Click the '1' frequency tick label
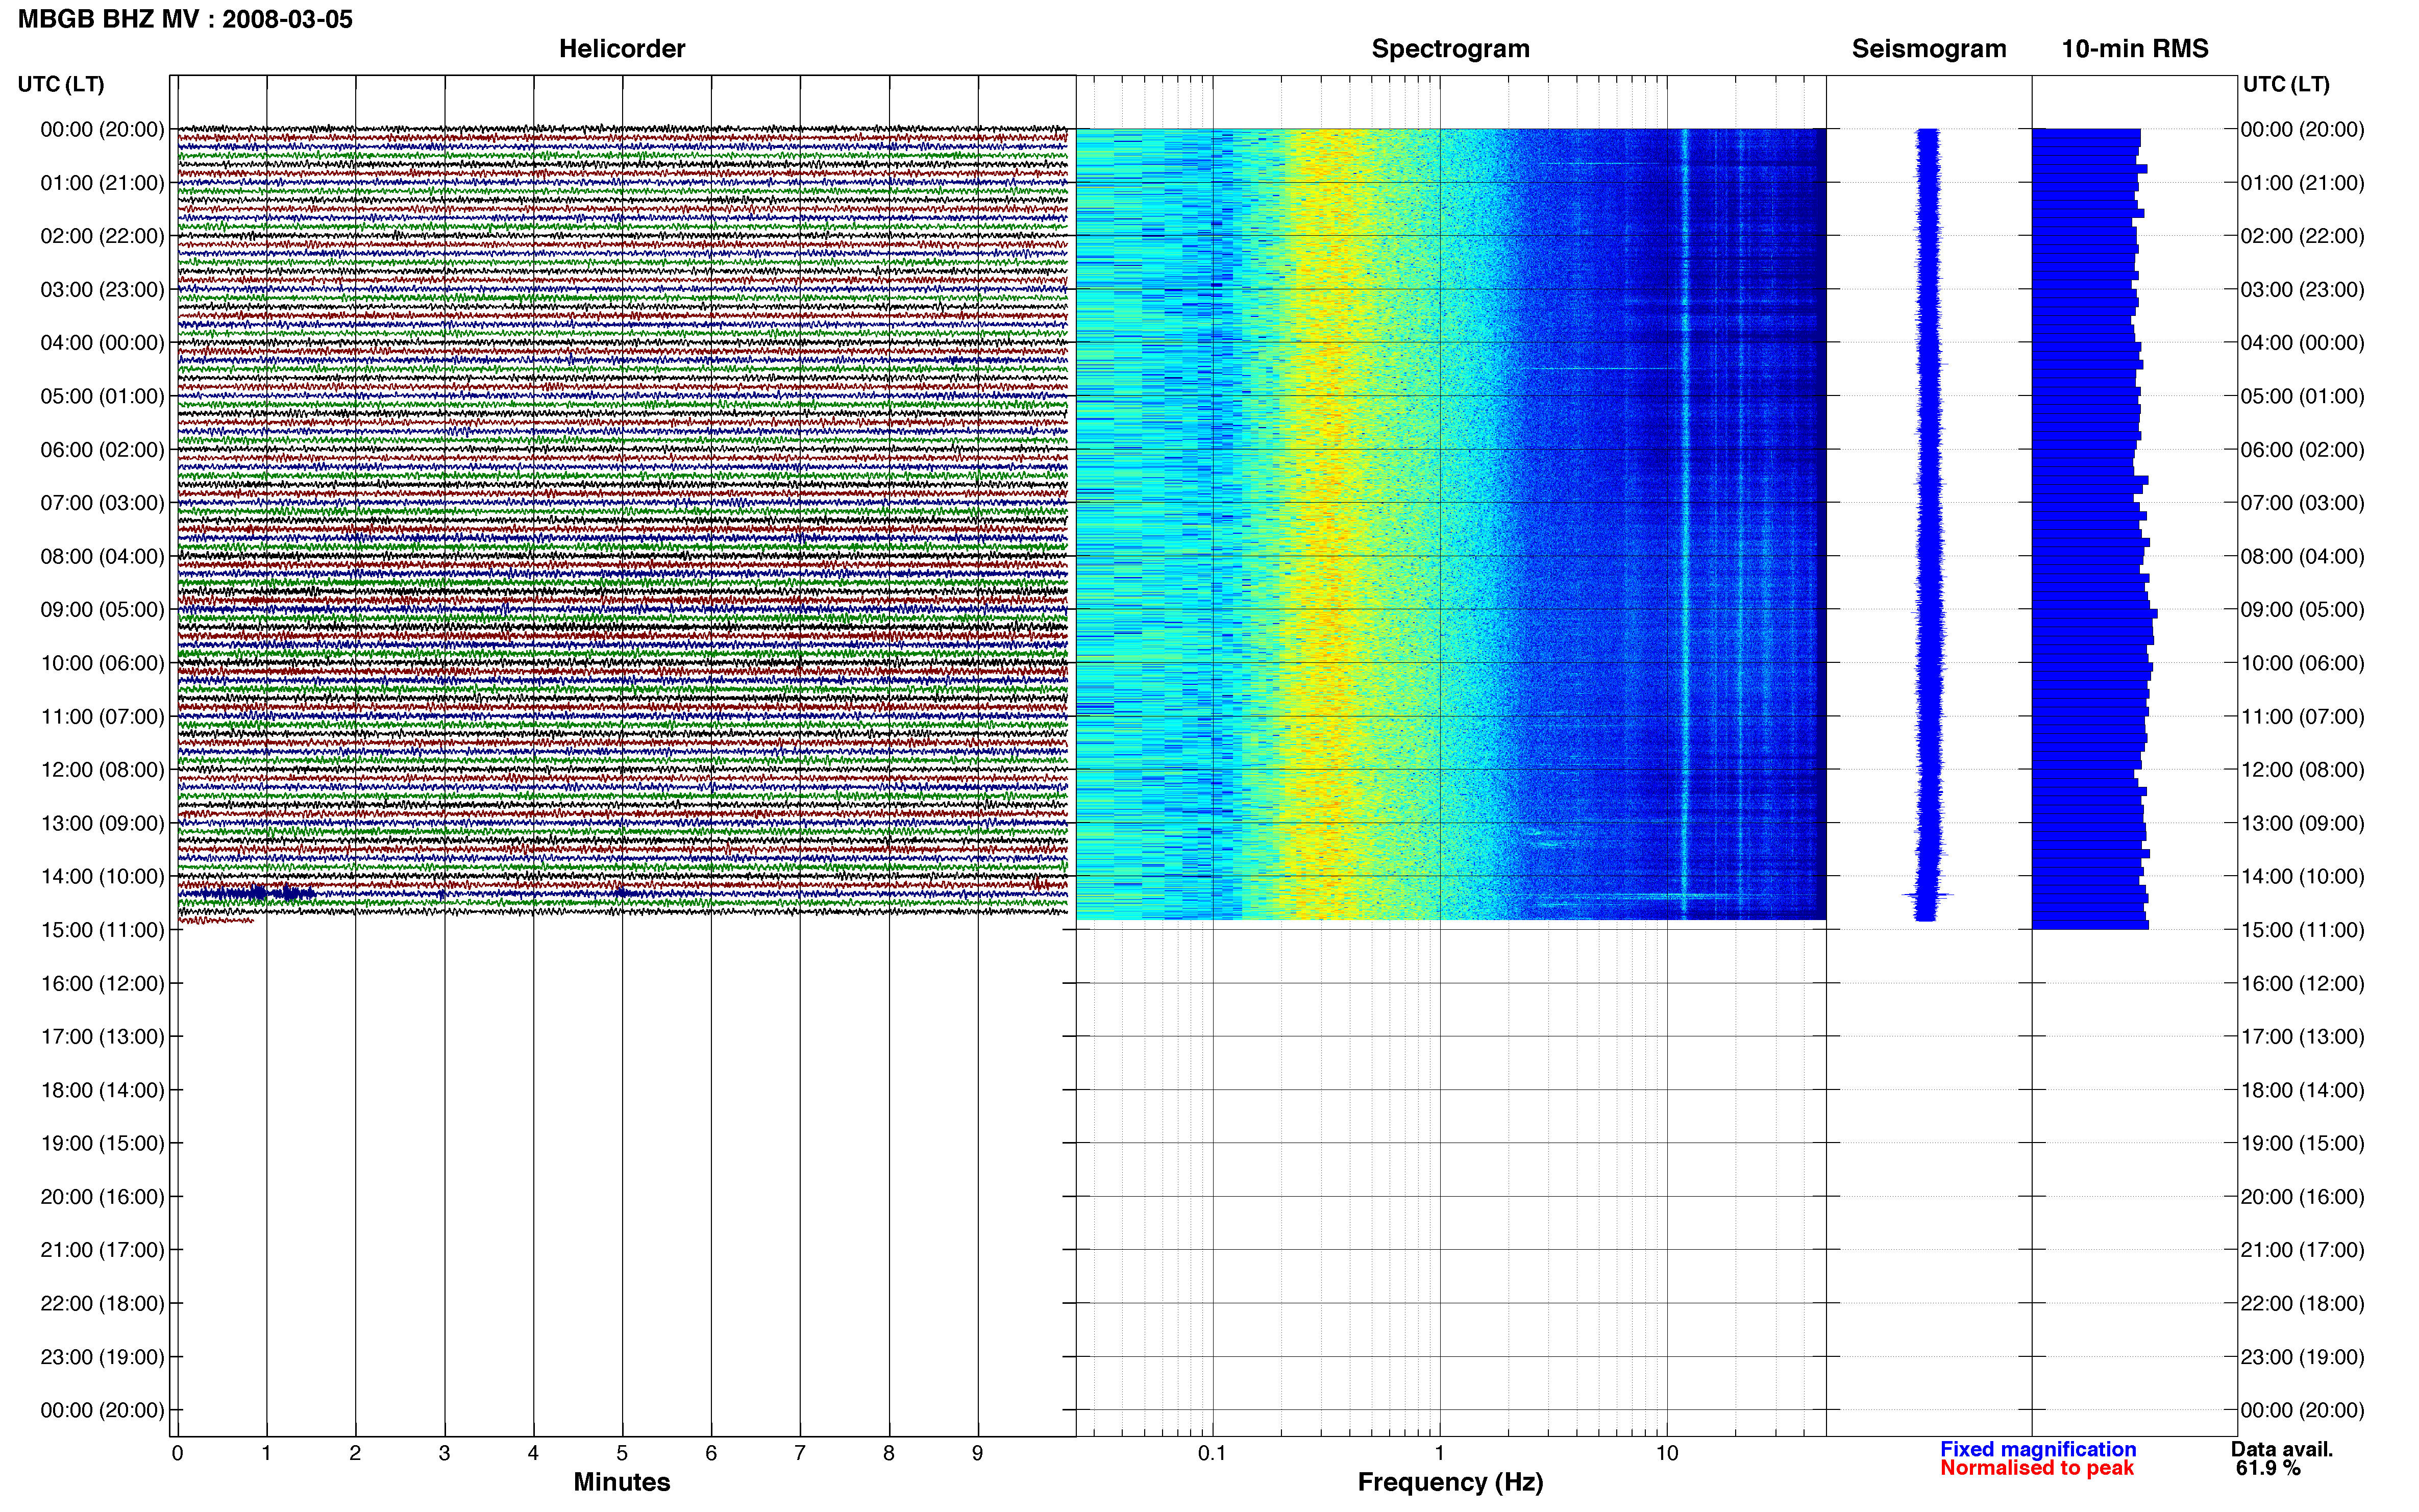This screenshot has width=2419, height=1512. coord(1439,1453)
